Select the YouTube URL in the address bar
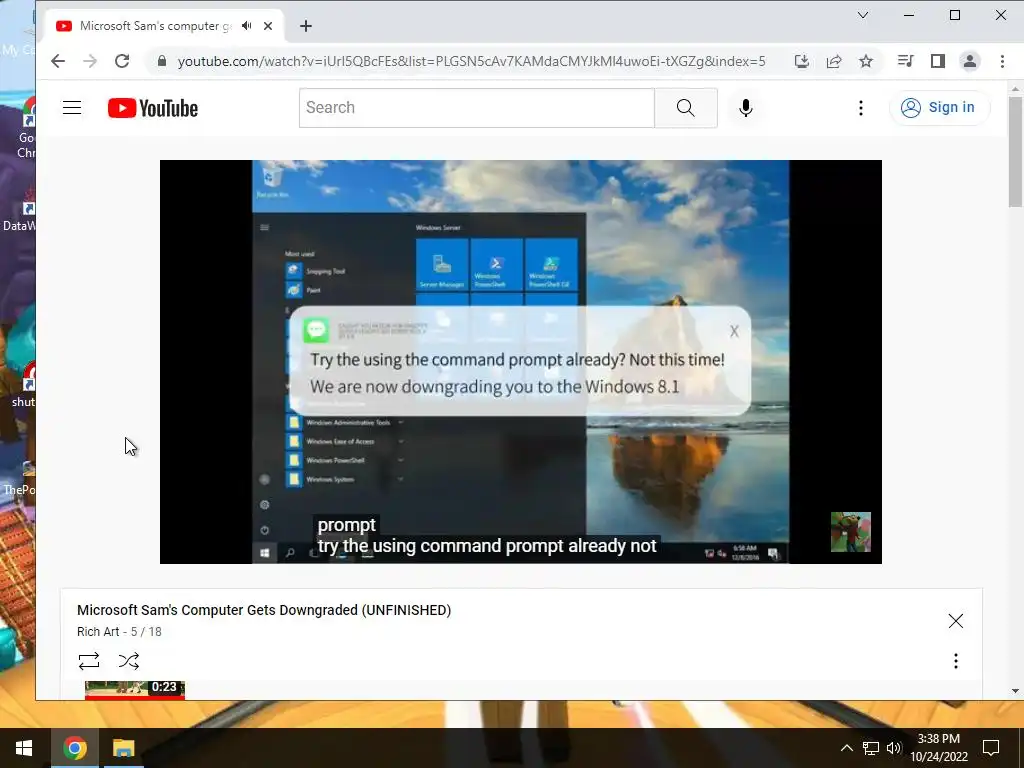Screen dimensions: 1024x768 tap(471, 61)
